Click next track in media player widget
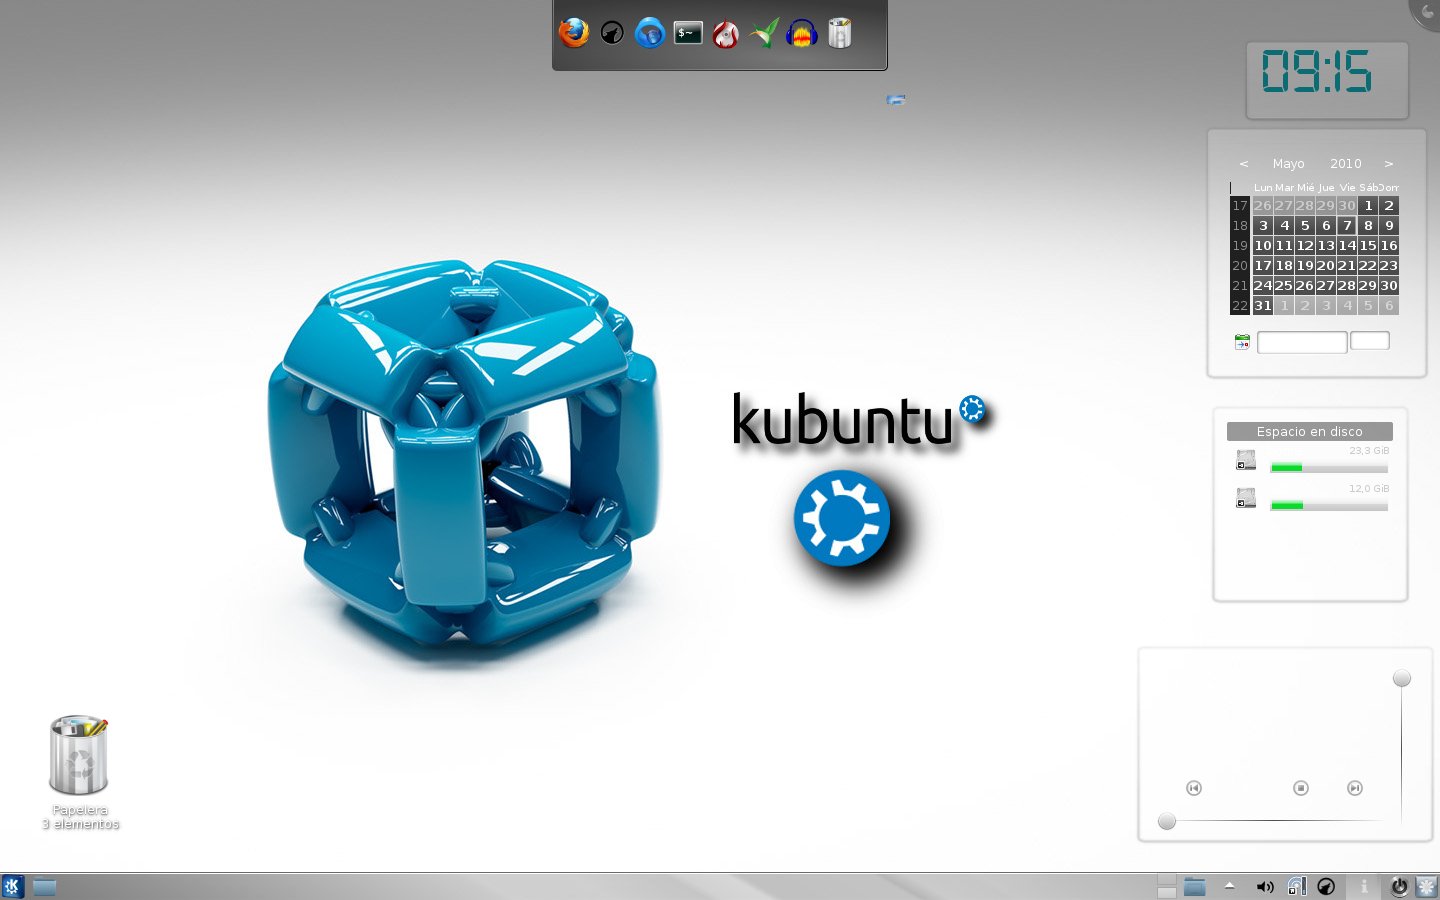This screenshot has width=1440, height=900. [1355, 788]
